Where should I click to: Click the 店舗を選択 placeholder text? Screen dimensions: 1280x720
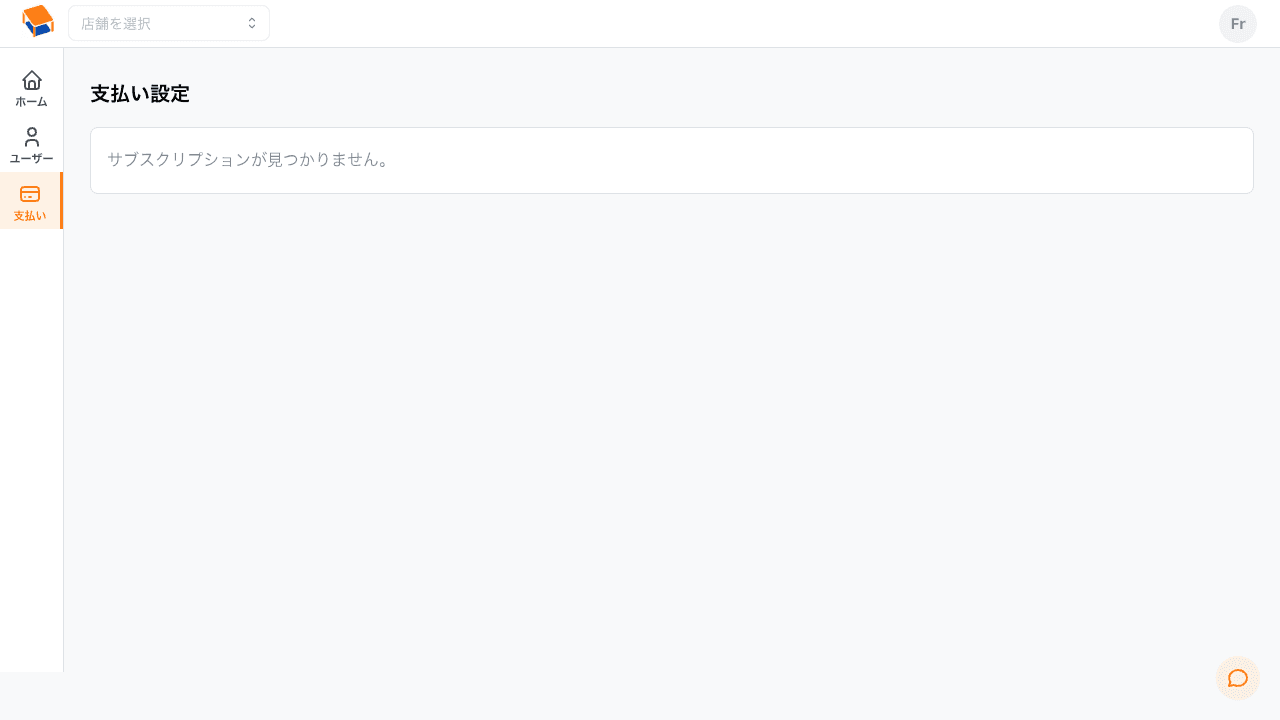click(116, 23)
